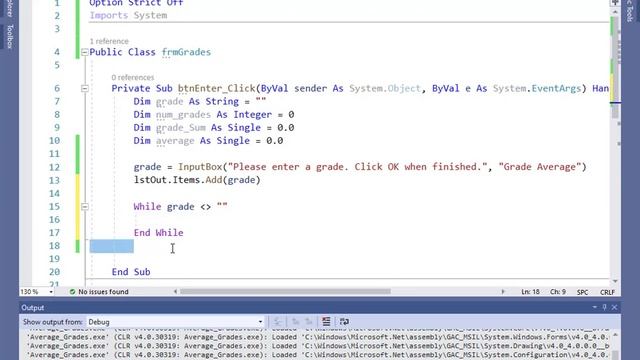Toggle word wrap in the Output panel
The width and height of the screenshot is (640, 360).
click(x=344, y=322)
